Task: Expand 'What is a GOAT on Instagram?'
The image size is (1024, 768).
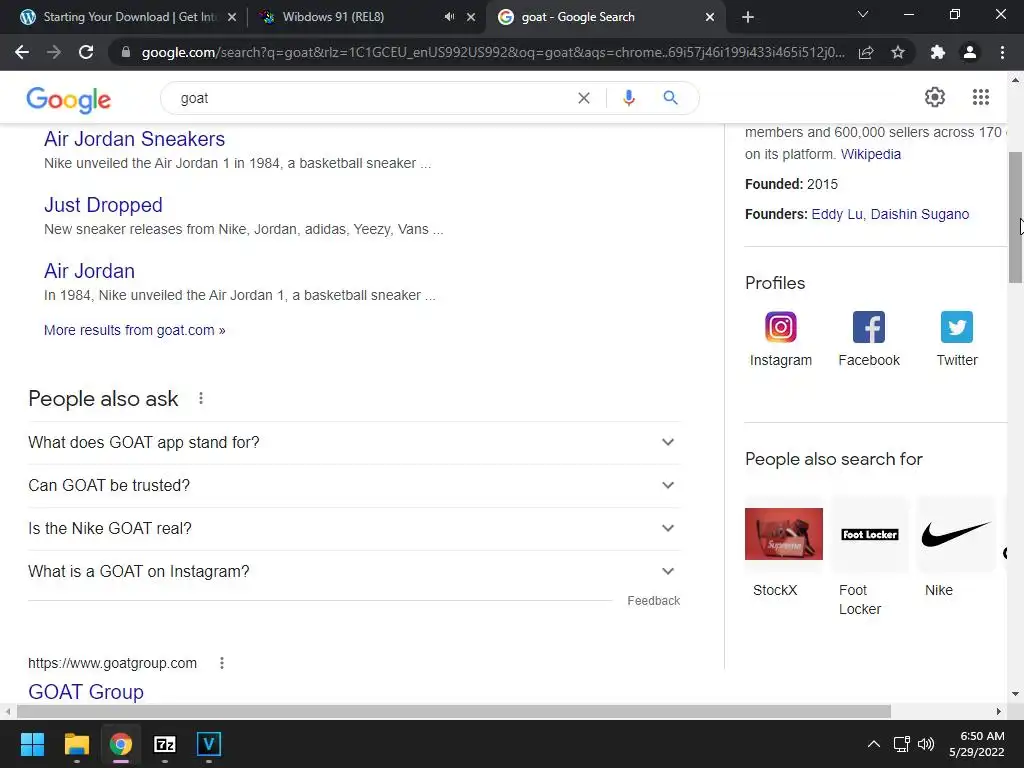Action: click(x=354, y=571)
